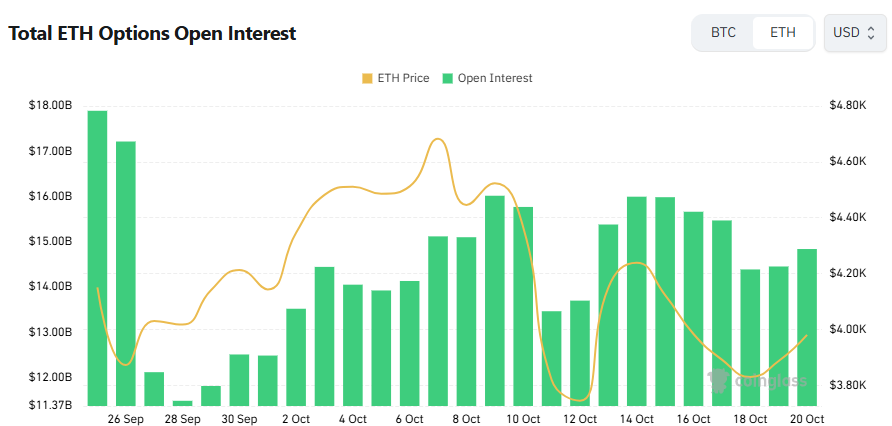Click the bar above 2 Oct label
892x426 pixels.
[x=296, y=356]
